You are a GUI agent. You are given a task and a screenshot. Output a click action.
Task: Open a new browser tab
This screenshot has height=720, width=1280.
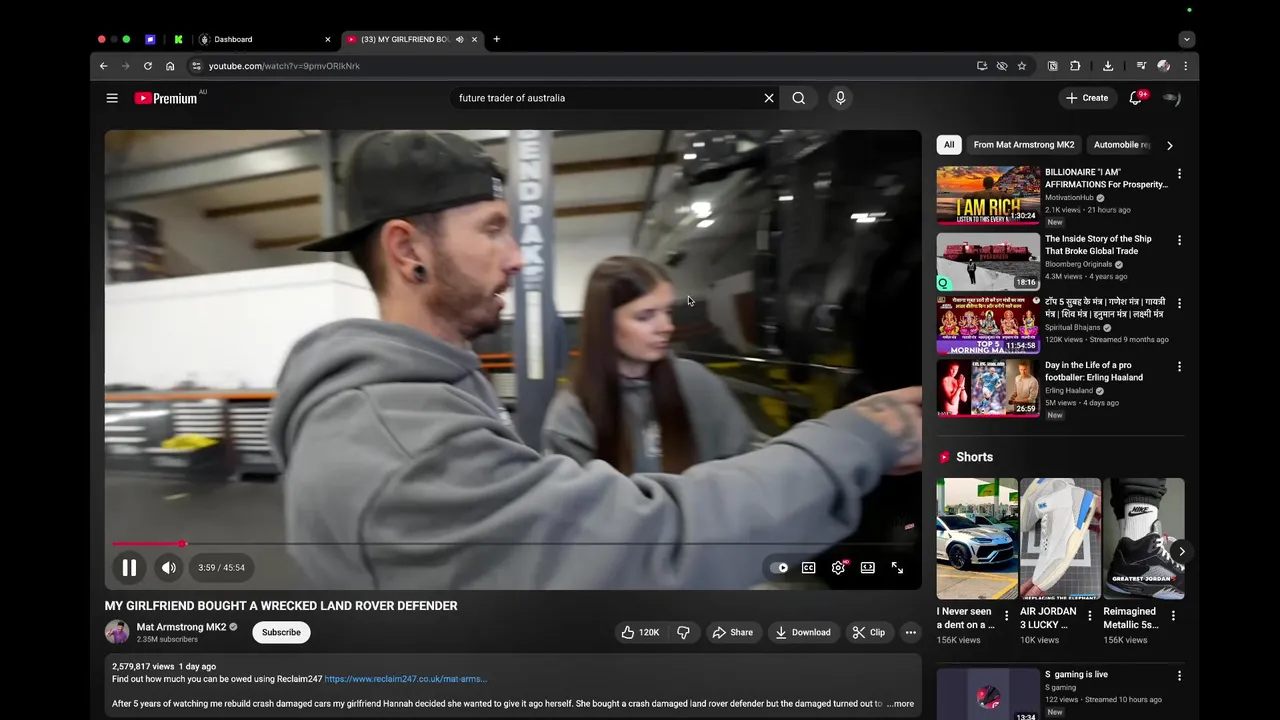coord(496,39)
